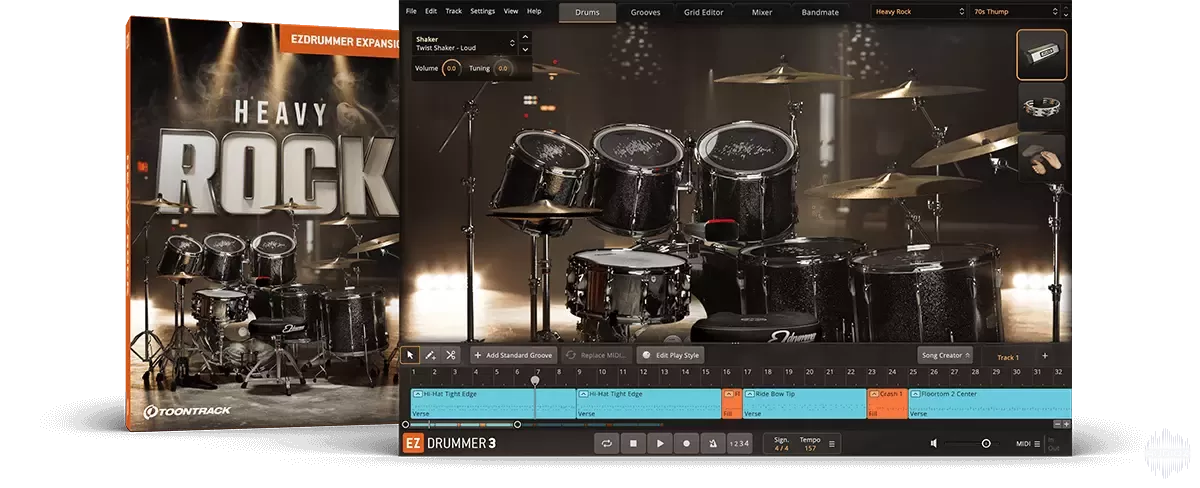1200x488 pixels.
Task: Open the Track menu
Action: (x=454, y=11)
